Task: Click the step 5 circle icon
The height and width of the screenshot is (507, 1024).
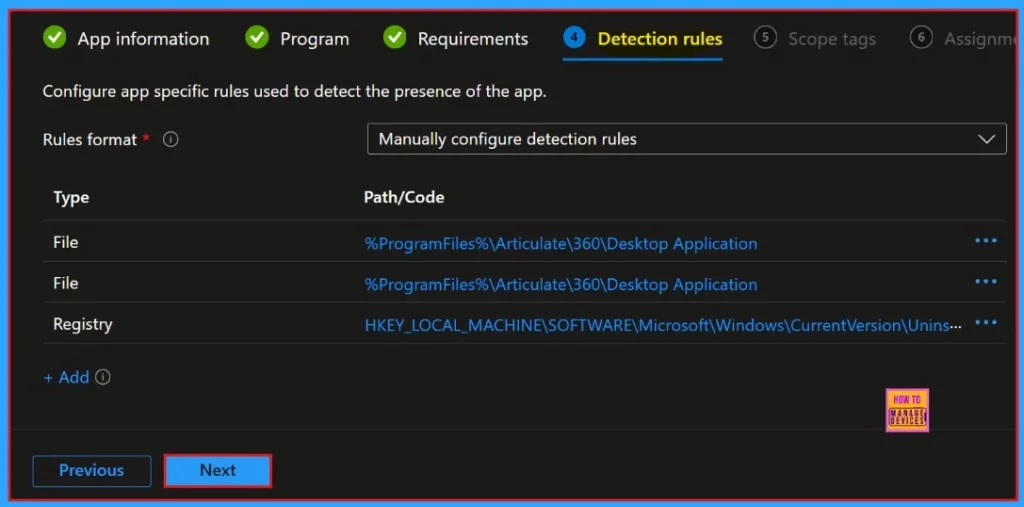Action: tap(765, 38)
